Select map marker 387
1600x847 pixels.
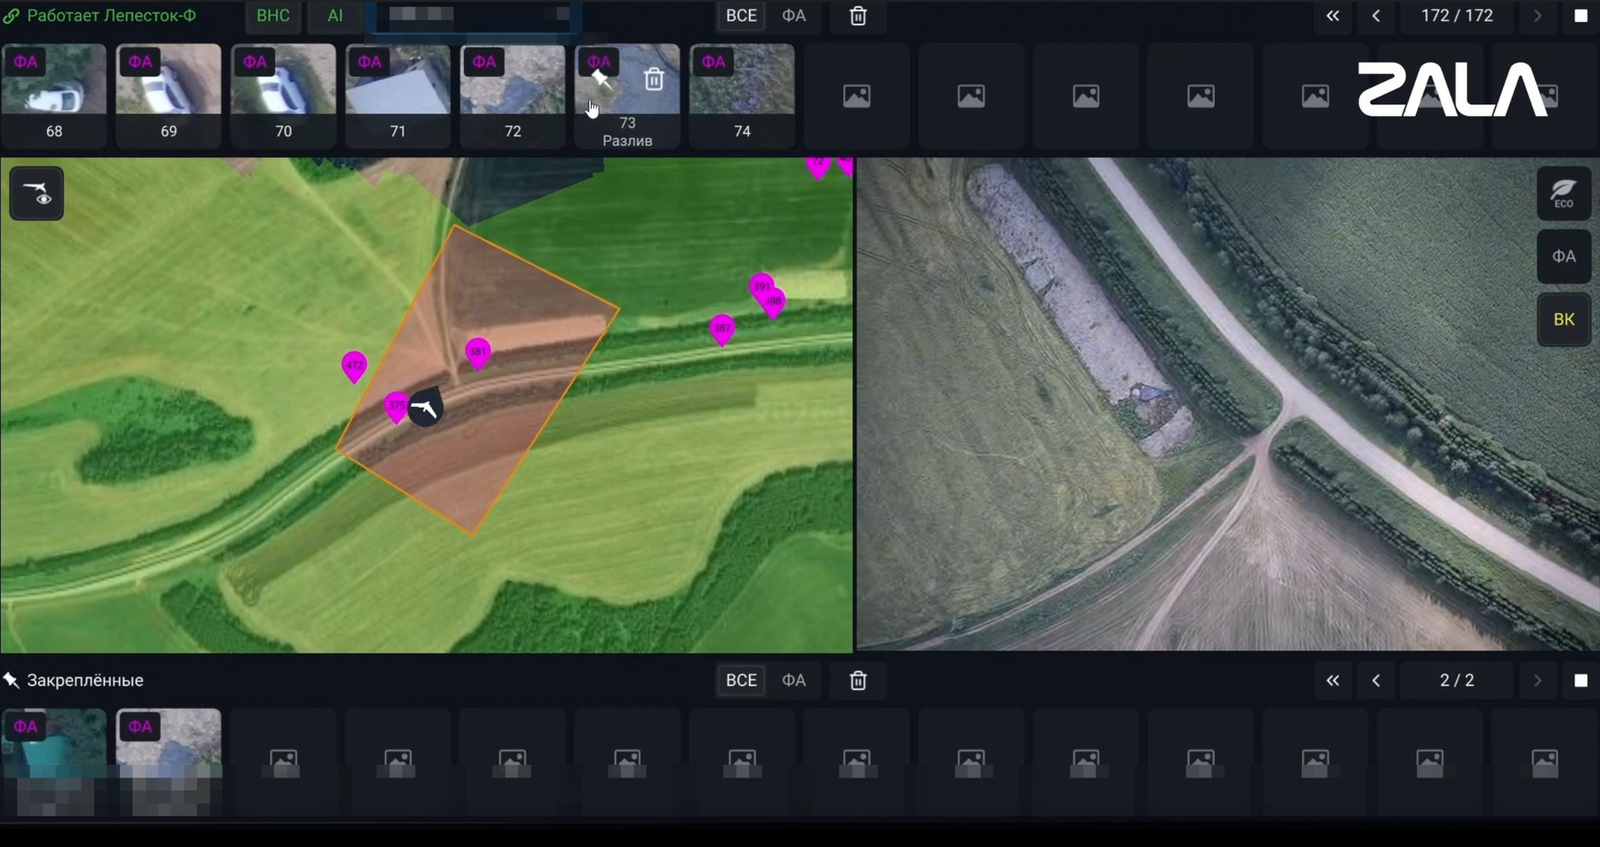click(x=722, y=328)
